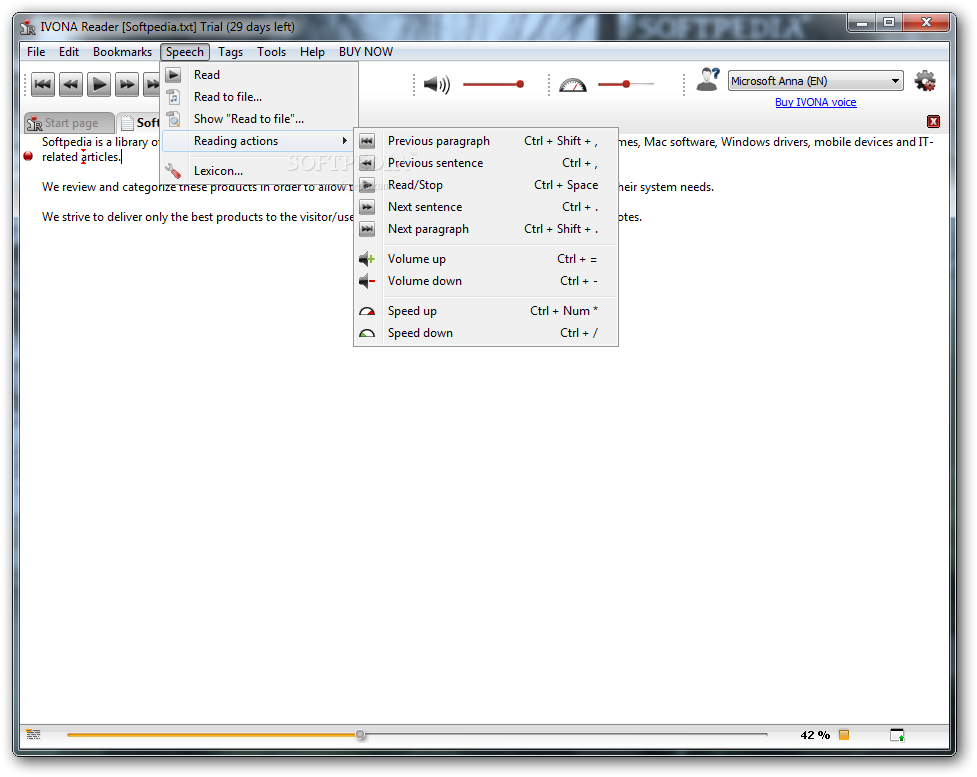Click the next sentence toolbar button
This screenshot has width=977, height=777.
pyautogui.click(x=127, y=85)
